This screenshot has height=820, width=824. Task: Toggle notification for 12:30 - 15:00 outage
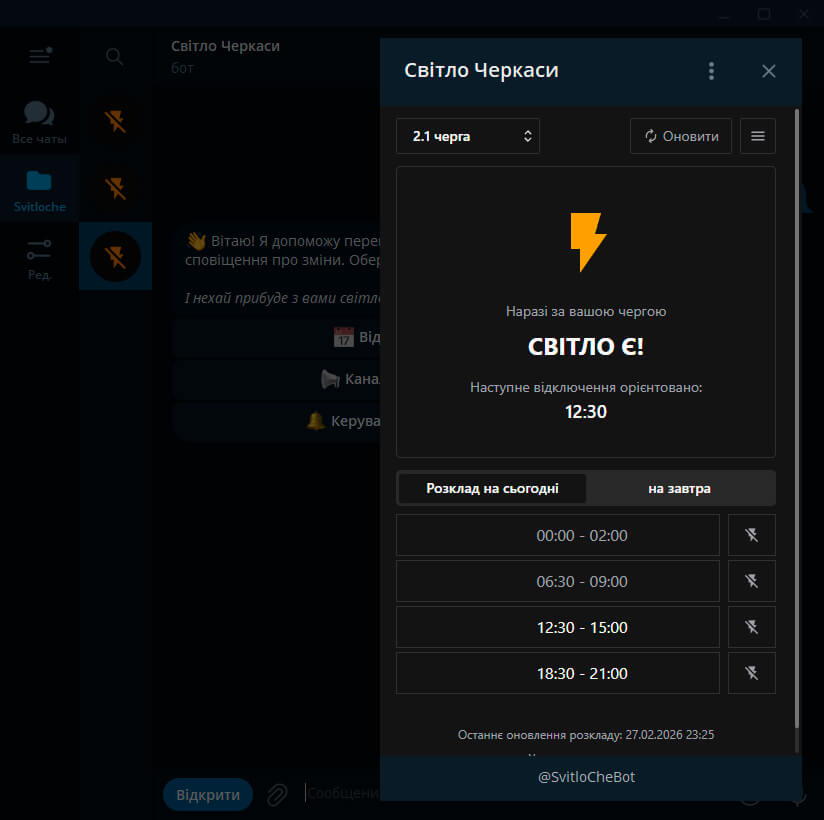point(751,627)
